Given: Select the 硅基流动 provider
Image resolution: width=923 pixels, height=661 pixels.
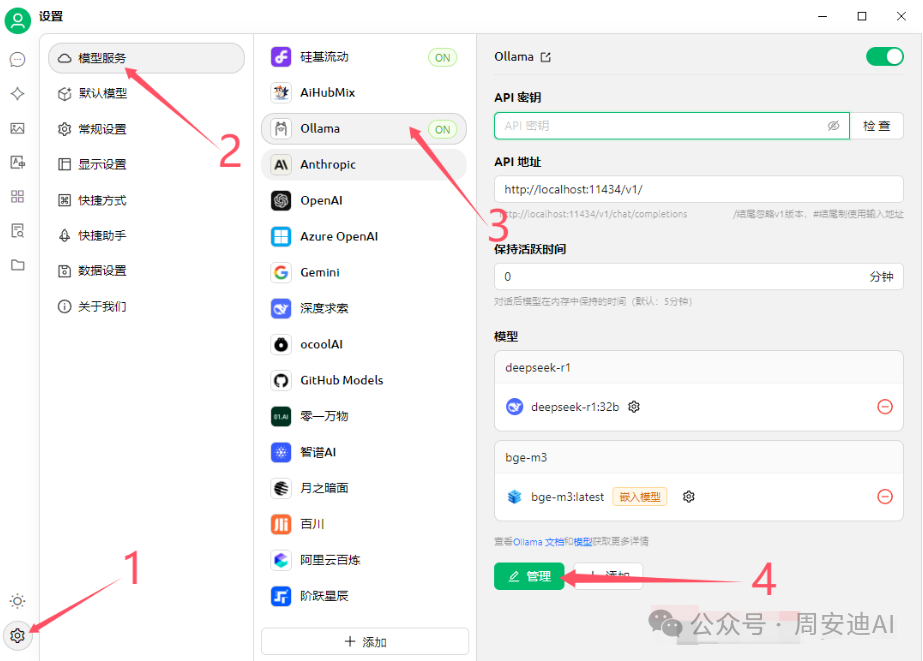Looking at the screenshot, I should coord(364,57).
